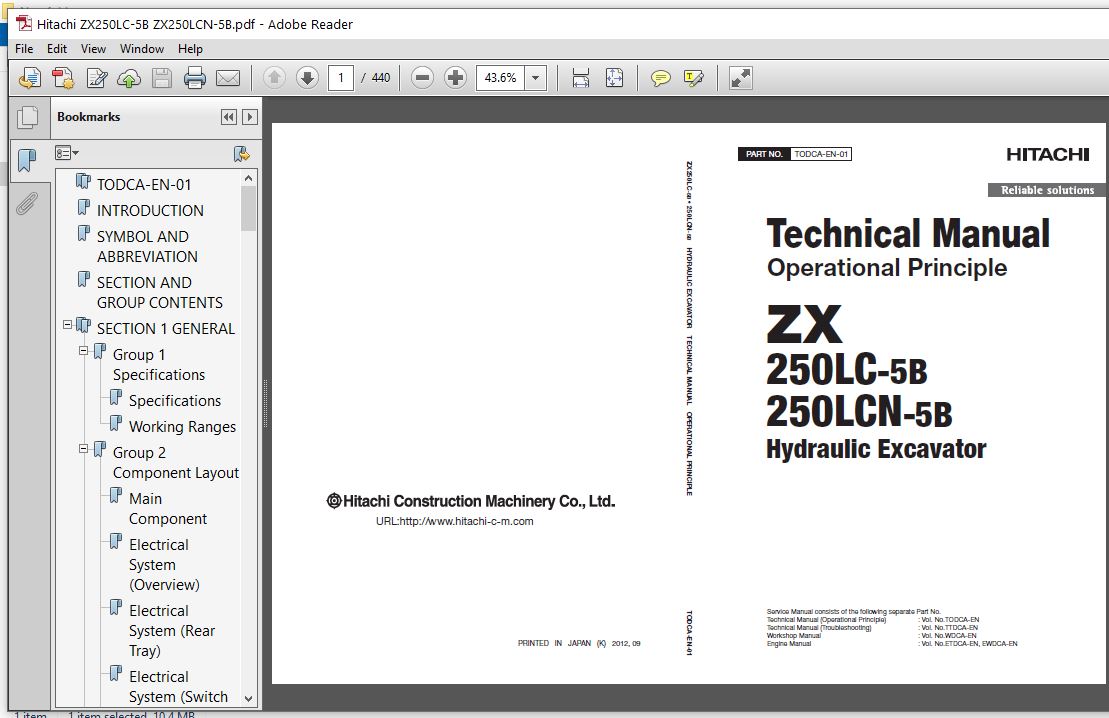Image resolution: width=1109 pixels, height=718 pixels.
Task: Open the SECTION AND GROUP CONTENTS bookmark
Action: [160, 292]
